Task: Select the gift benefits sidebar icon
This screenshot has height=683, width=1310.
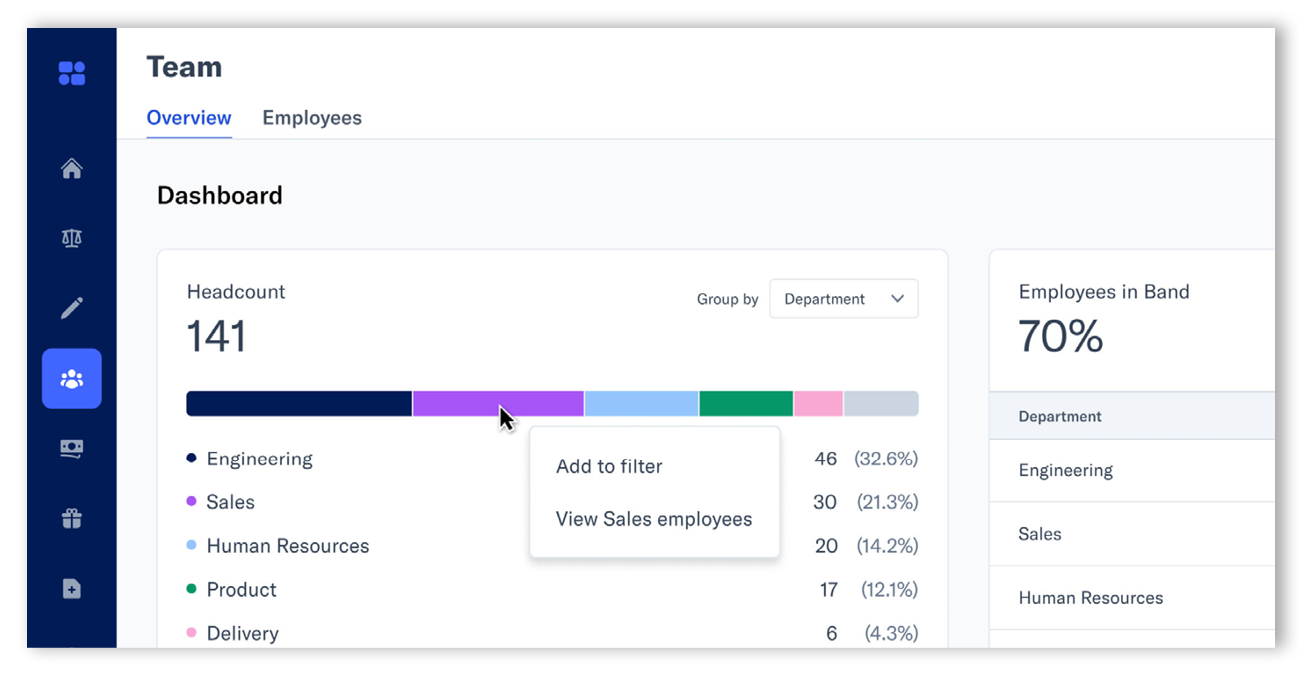Action: coord(71,518)
